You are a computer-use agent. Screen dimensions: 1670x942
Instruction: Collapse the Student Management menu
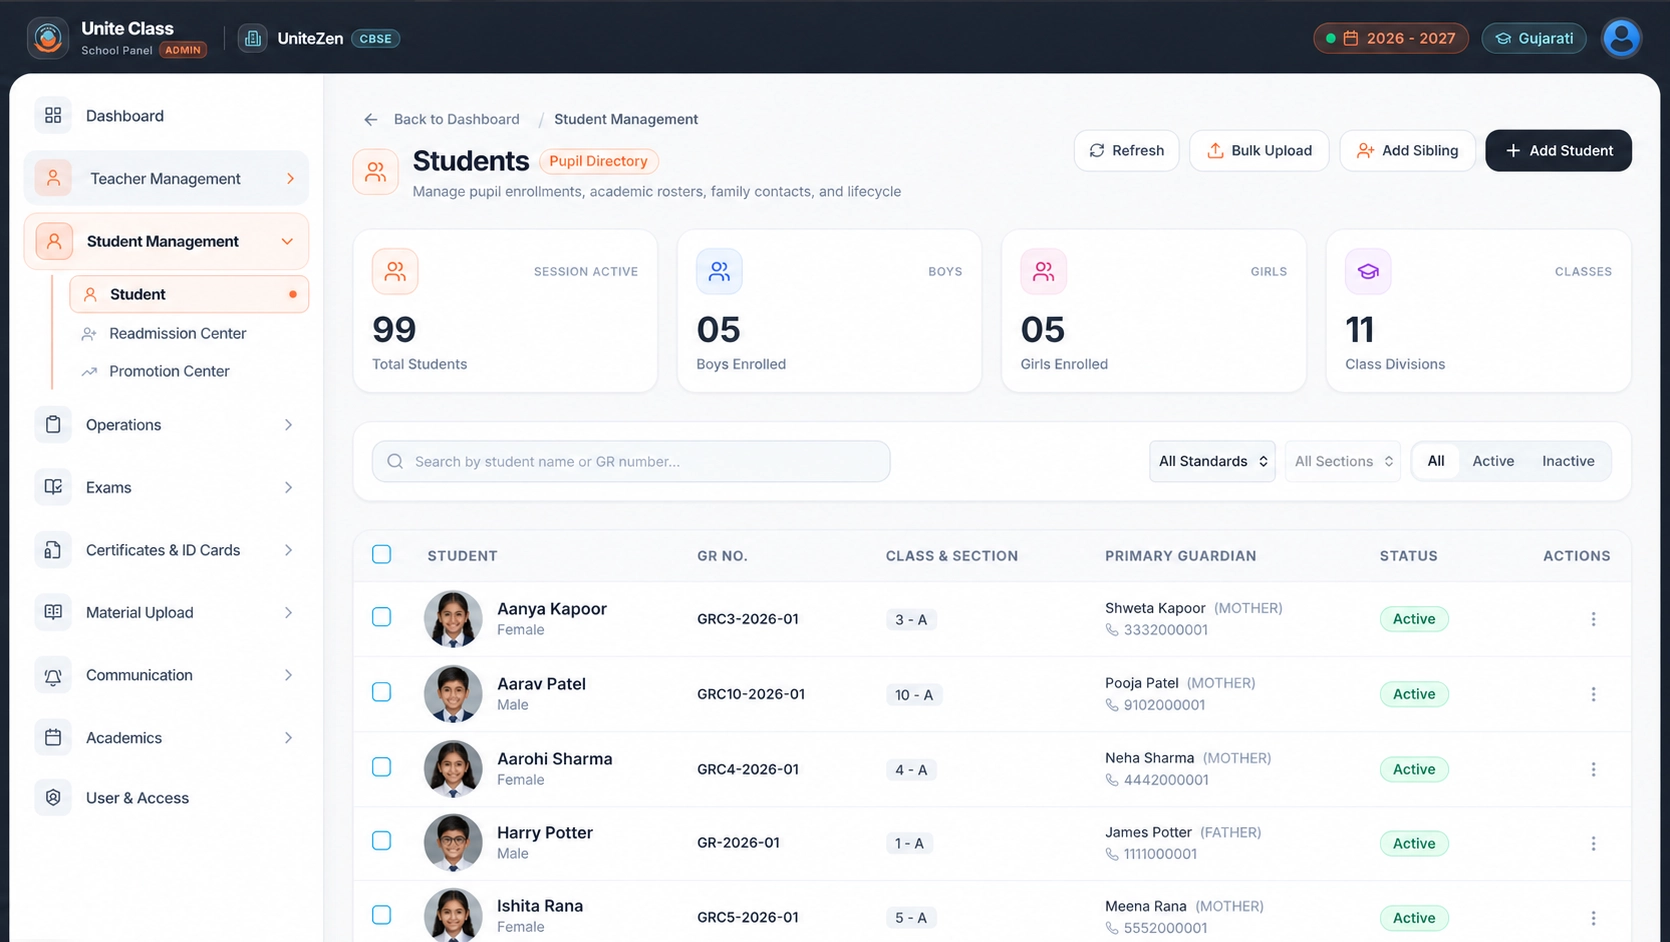point(166,241)
